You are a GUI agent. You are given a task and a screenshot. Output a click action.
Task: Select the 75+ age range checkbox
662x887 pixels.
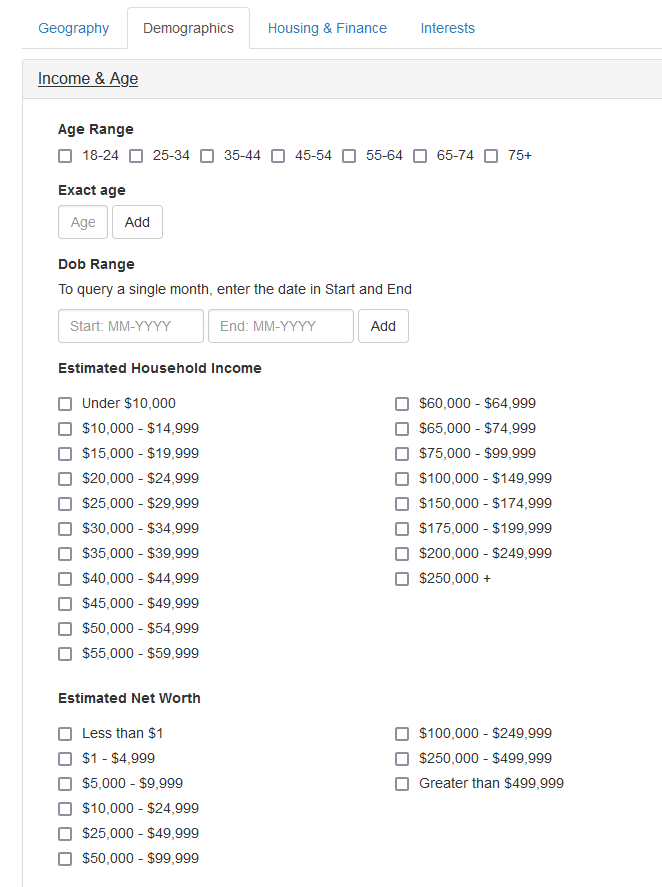pos(491,156)
